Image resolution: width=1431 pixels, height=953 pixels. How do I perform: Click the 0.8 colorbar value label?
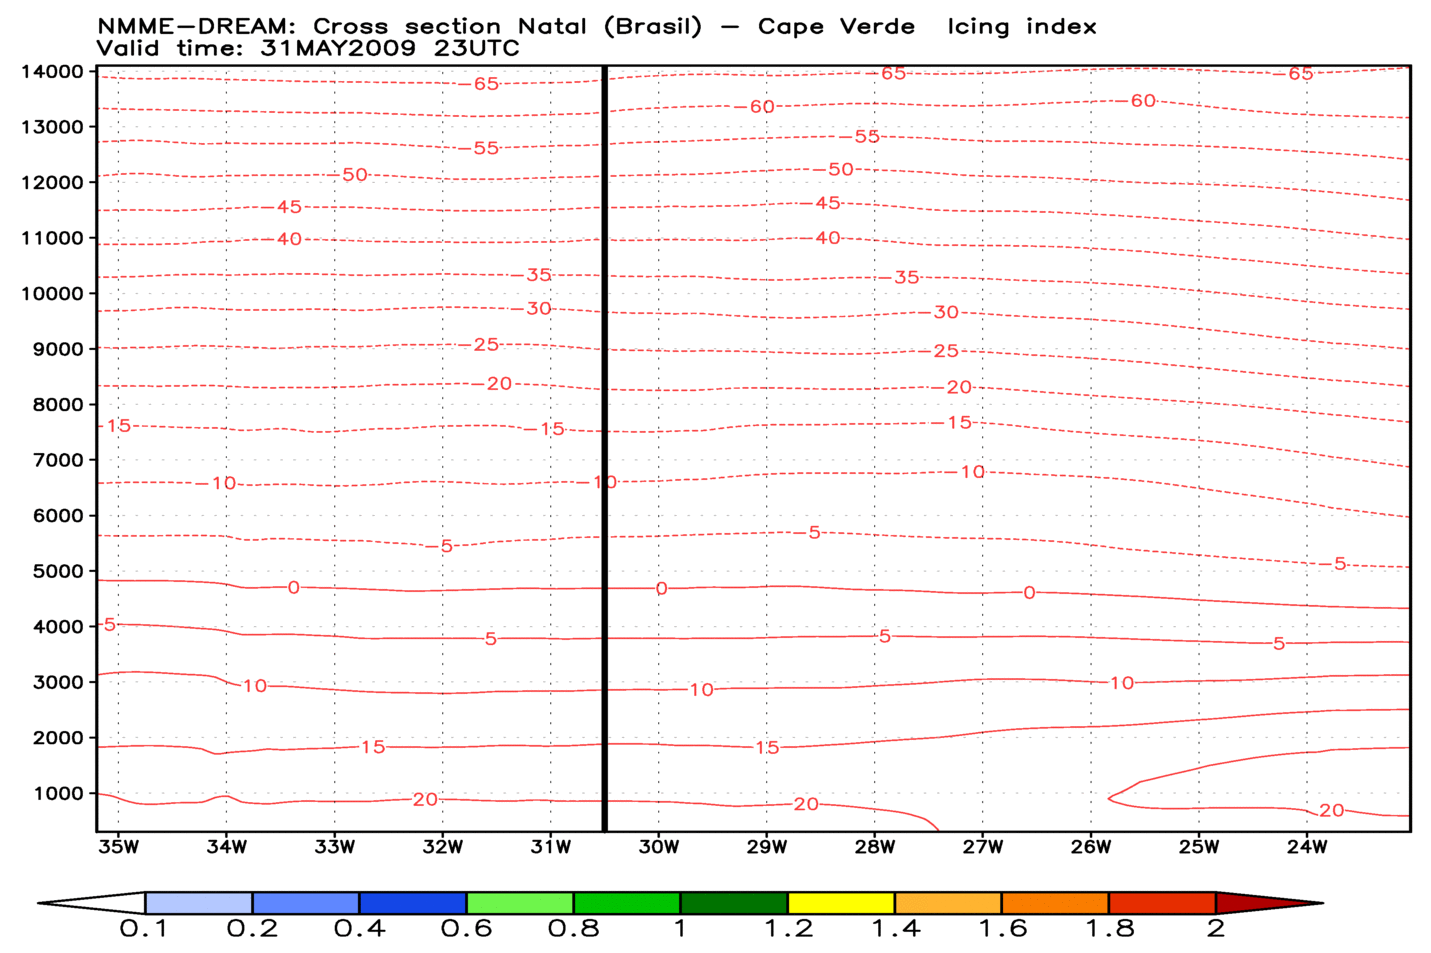click(573, 929)
